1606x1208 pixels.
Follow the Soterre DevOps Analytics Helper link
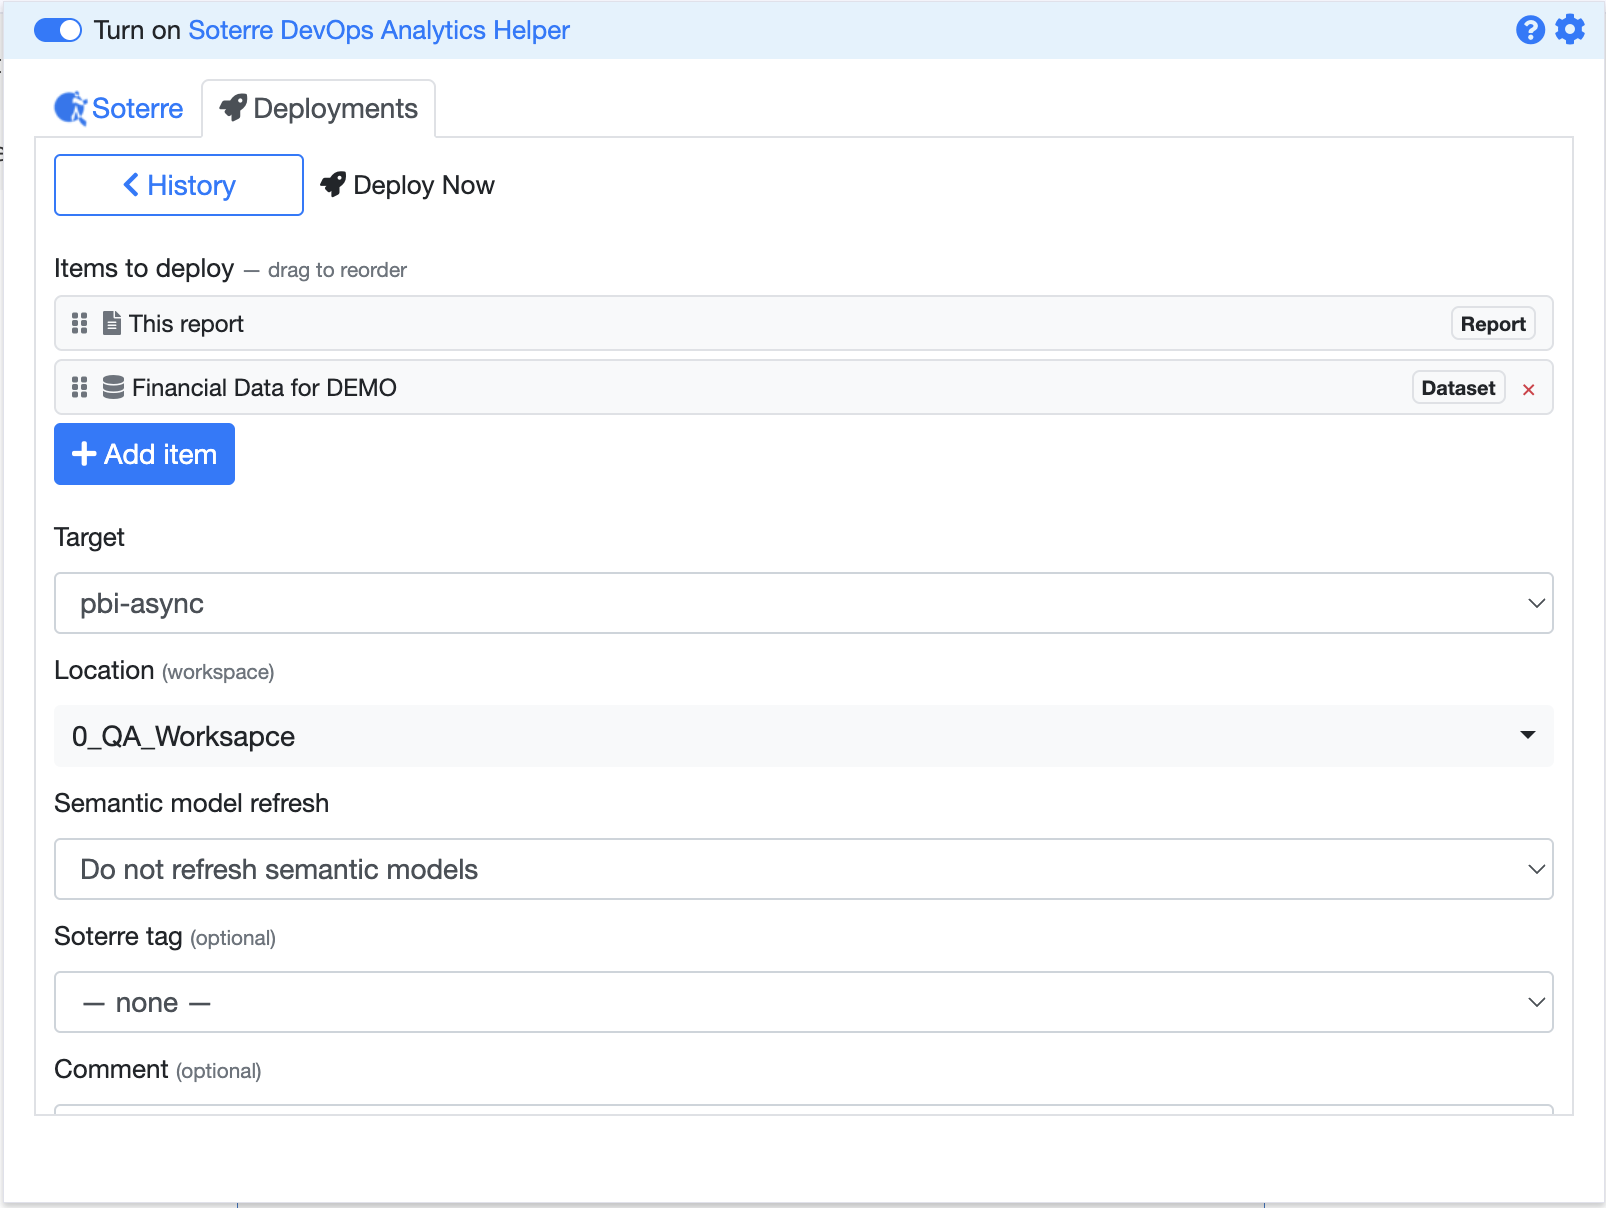[x=379, y=30]
